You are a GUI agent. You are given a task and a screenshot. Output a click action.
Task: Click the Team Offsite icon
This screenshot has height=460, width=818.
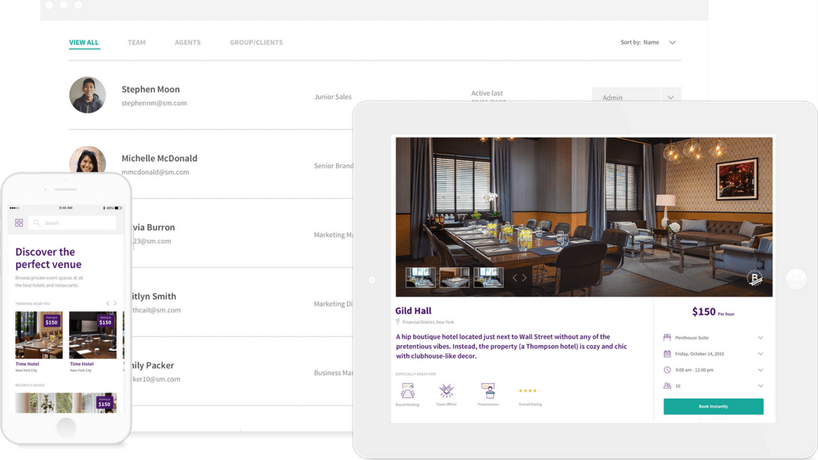point(447,391)
